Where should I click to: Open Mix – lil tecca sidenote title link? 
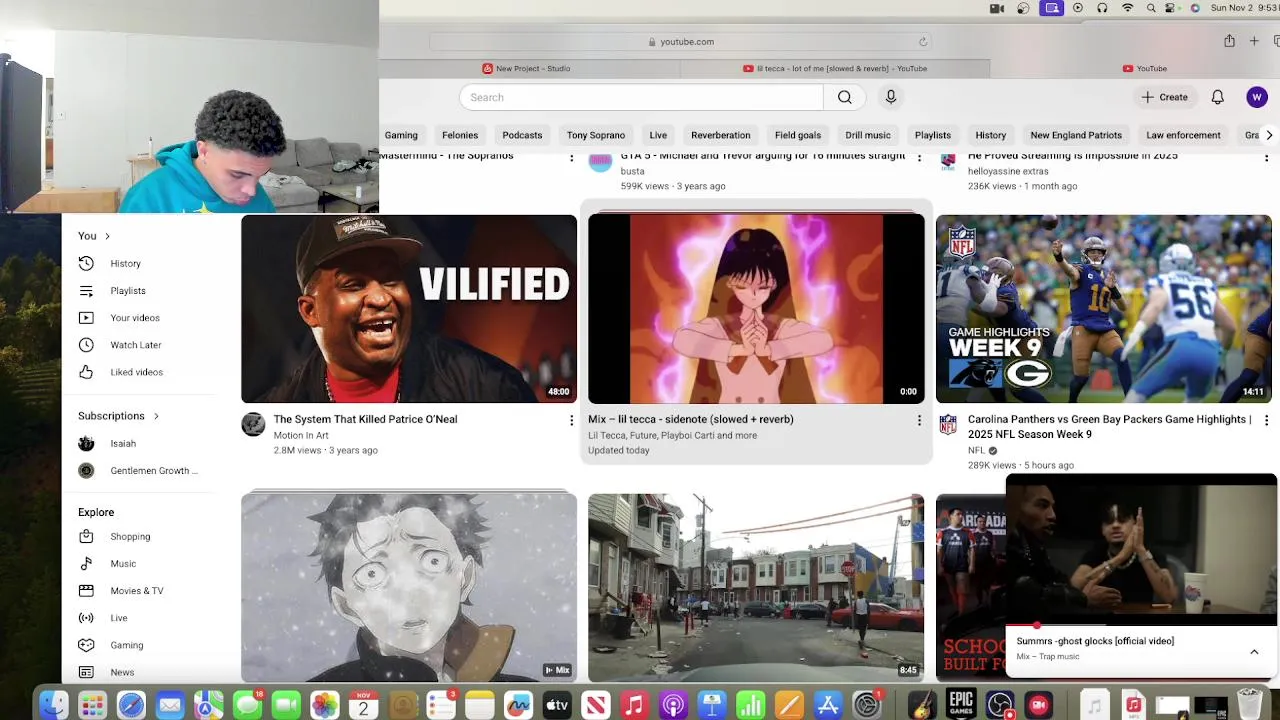pyautogui.click(x=691, y=419)
